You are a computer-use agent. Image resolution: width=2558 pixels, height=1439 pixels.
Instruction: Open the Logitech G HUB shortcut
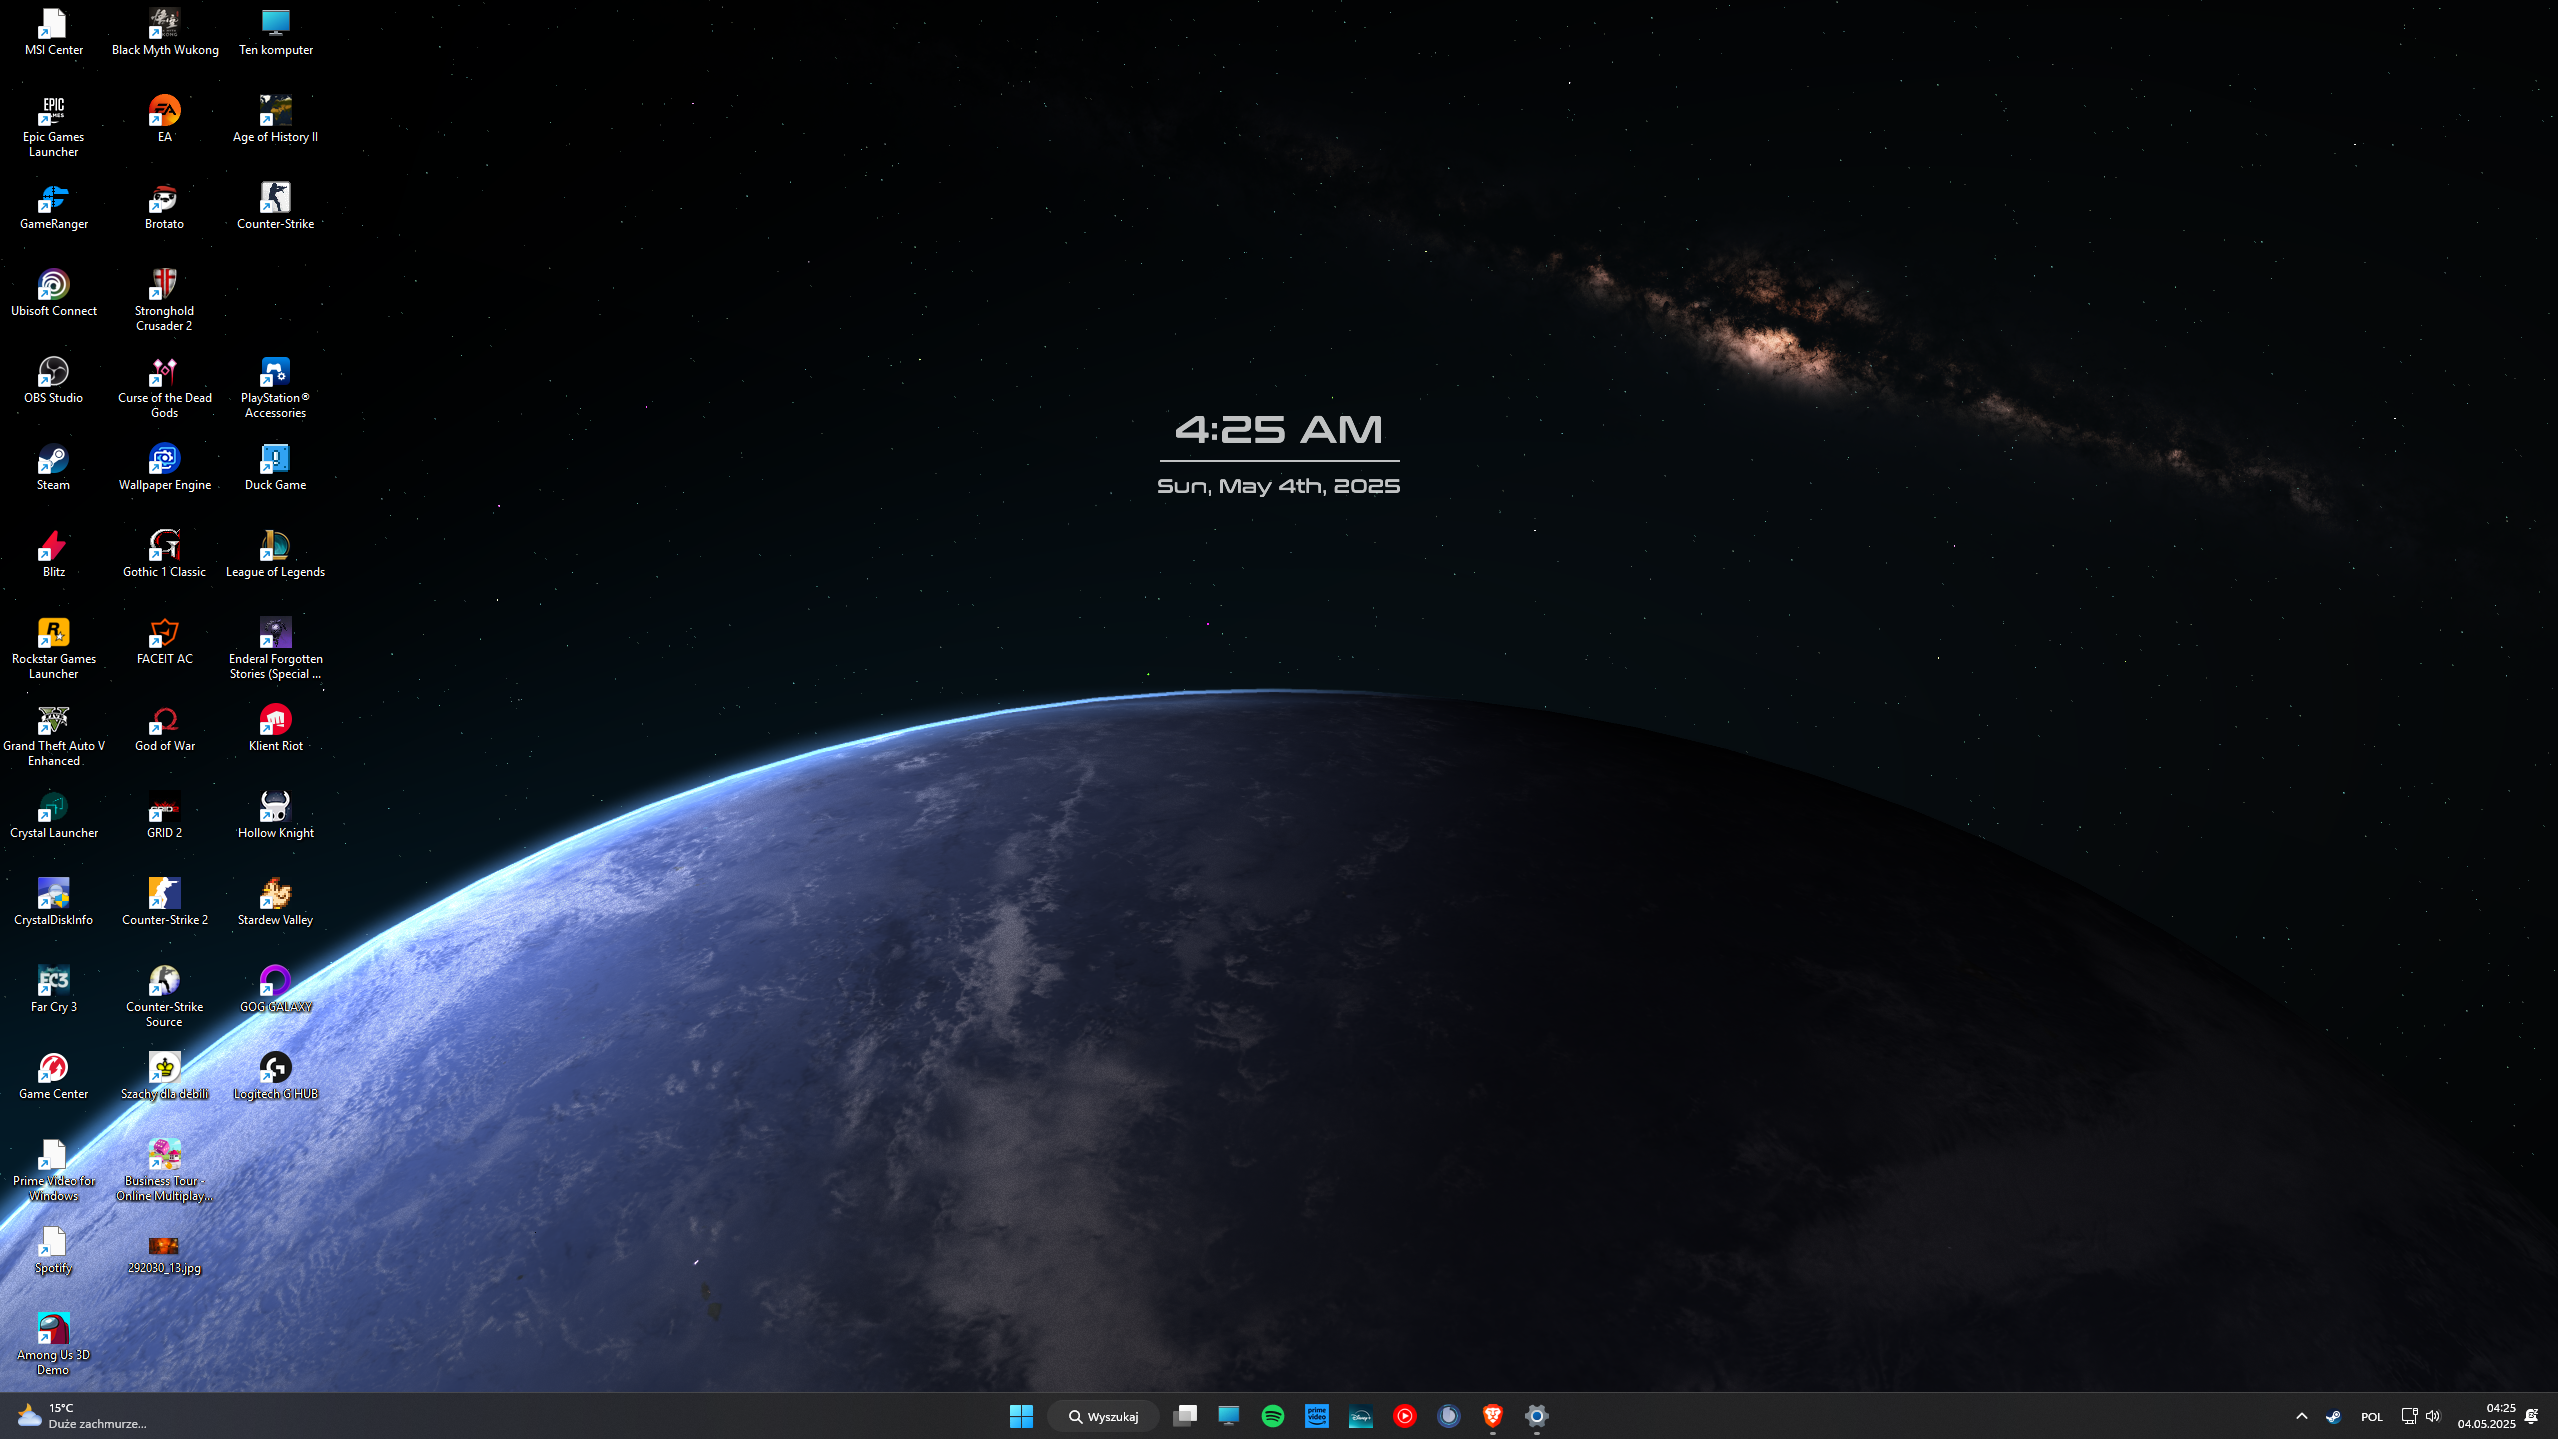click(275, 1076)
